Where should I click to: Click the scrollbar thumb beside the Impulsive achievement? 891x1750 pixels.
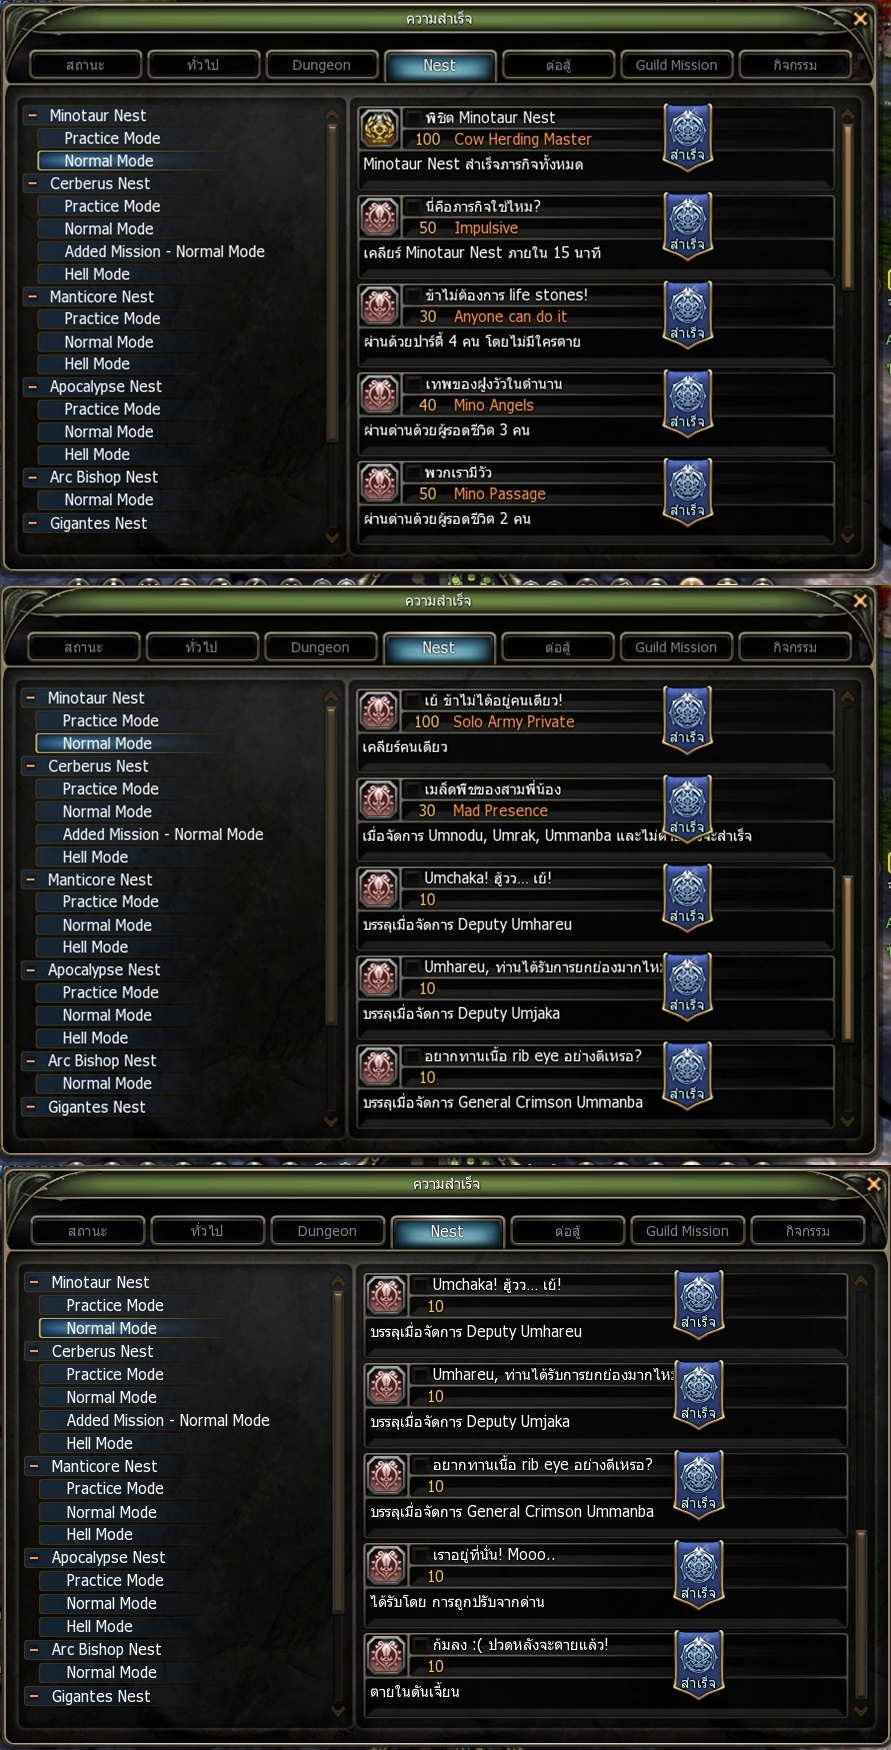[848, 205]
